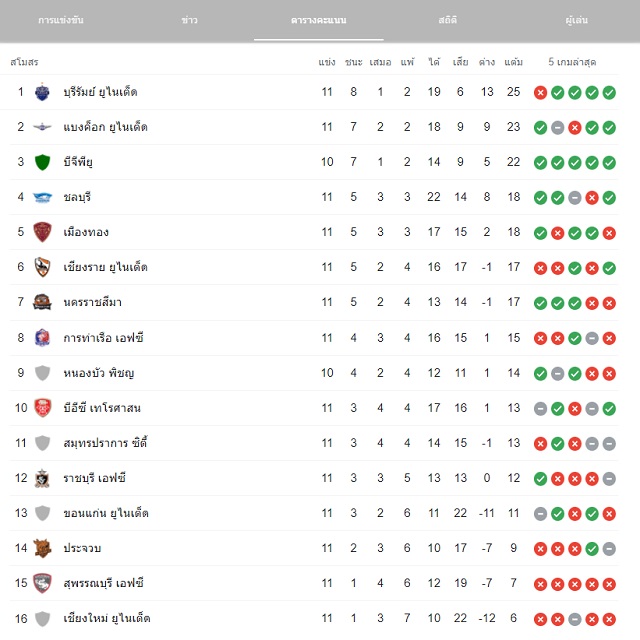Switch to the ข่าว news tab

(189, 20)
